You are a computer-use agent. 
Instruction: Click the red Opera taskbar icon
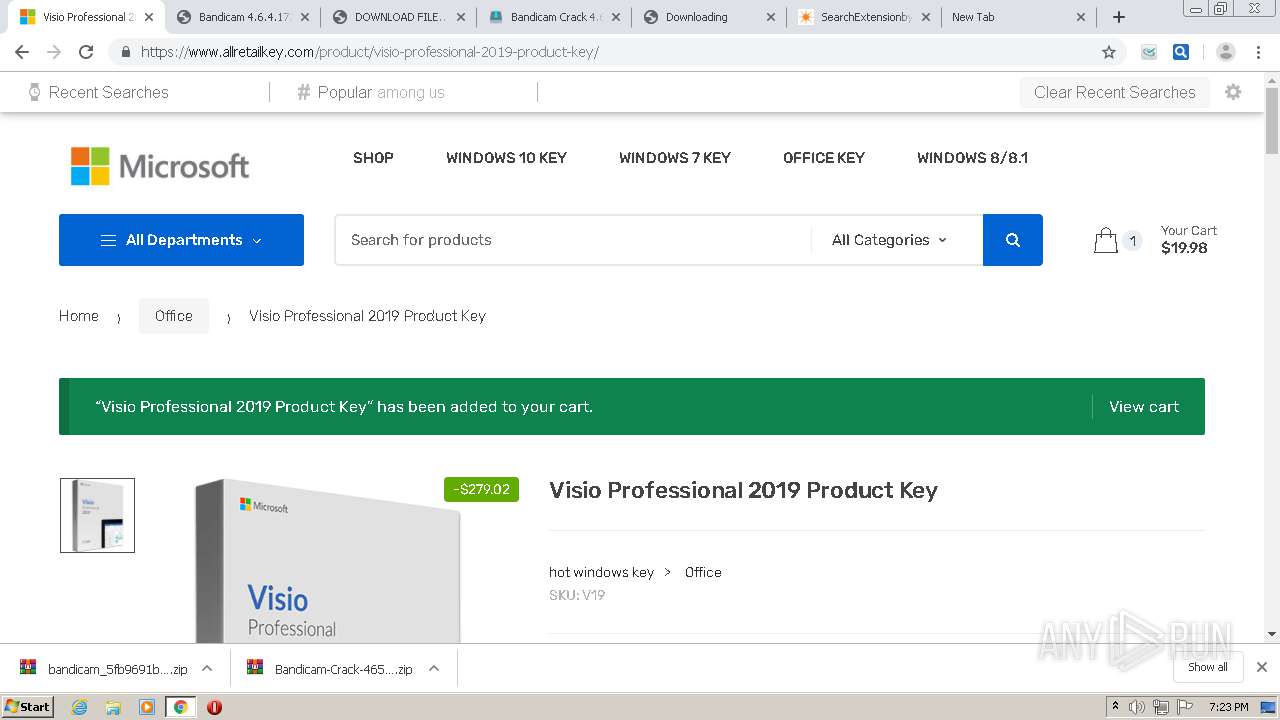pyautogui.click(x=214, y=707)
